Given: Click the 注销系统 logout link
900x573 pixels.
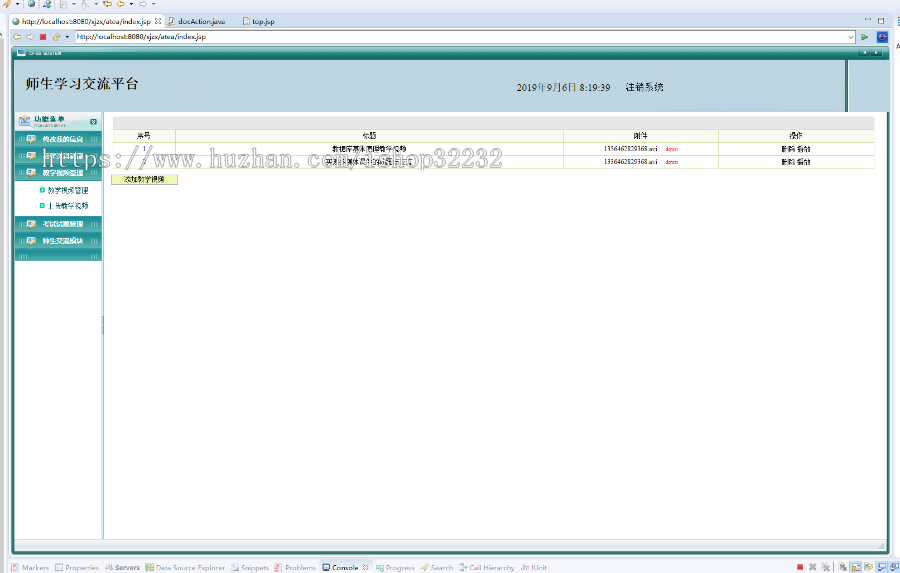Looking at the screenshot, I should pyautogui.click(x=644, y=87).
